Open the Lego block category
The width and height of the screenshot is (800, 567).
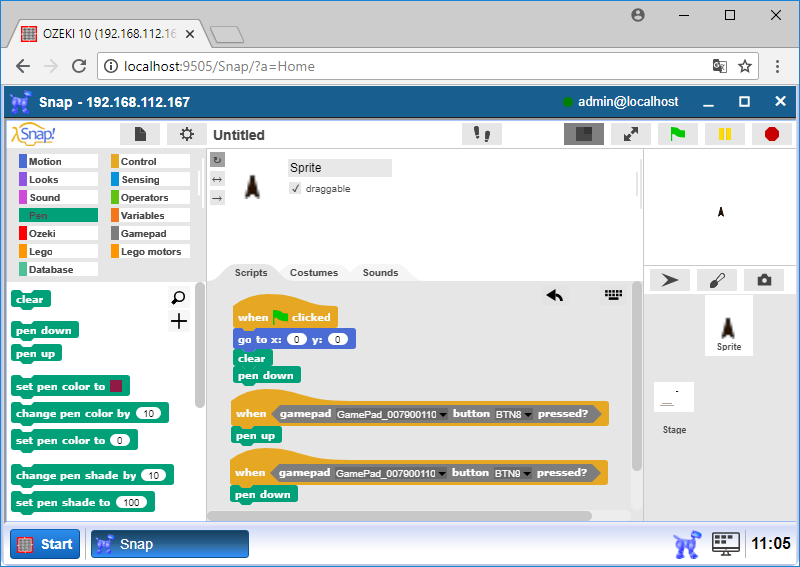tap(58, 251)
